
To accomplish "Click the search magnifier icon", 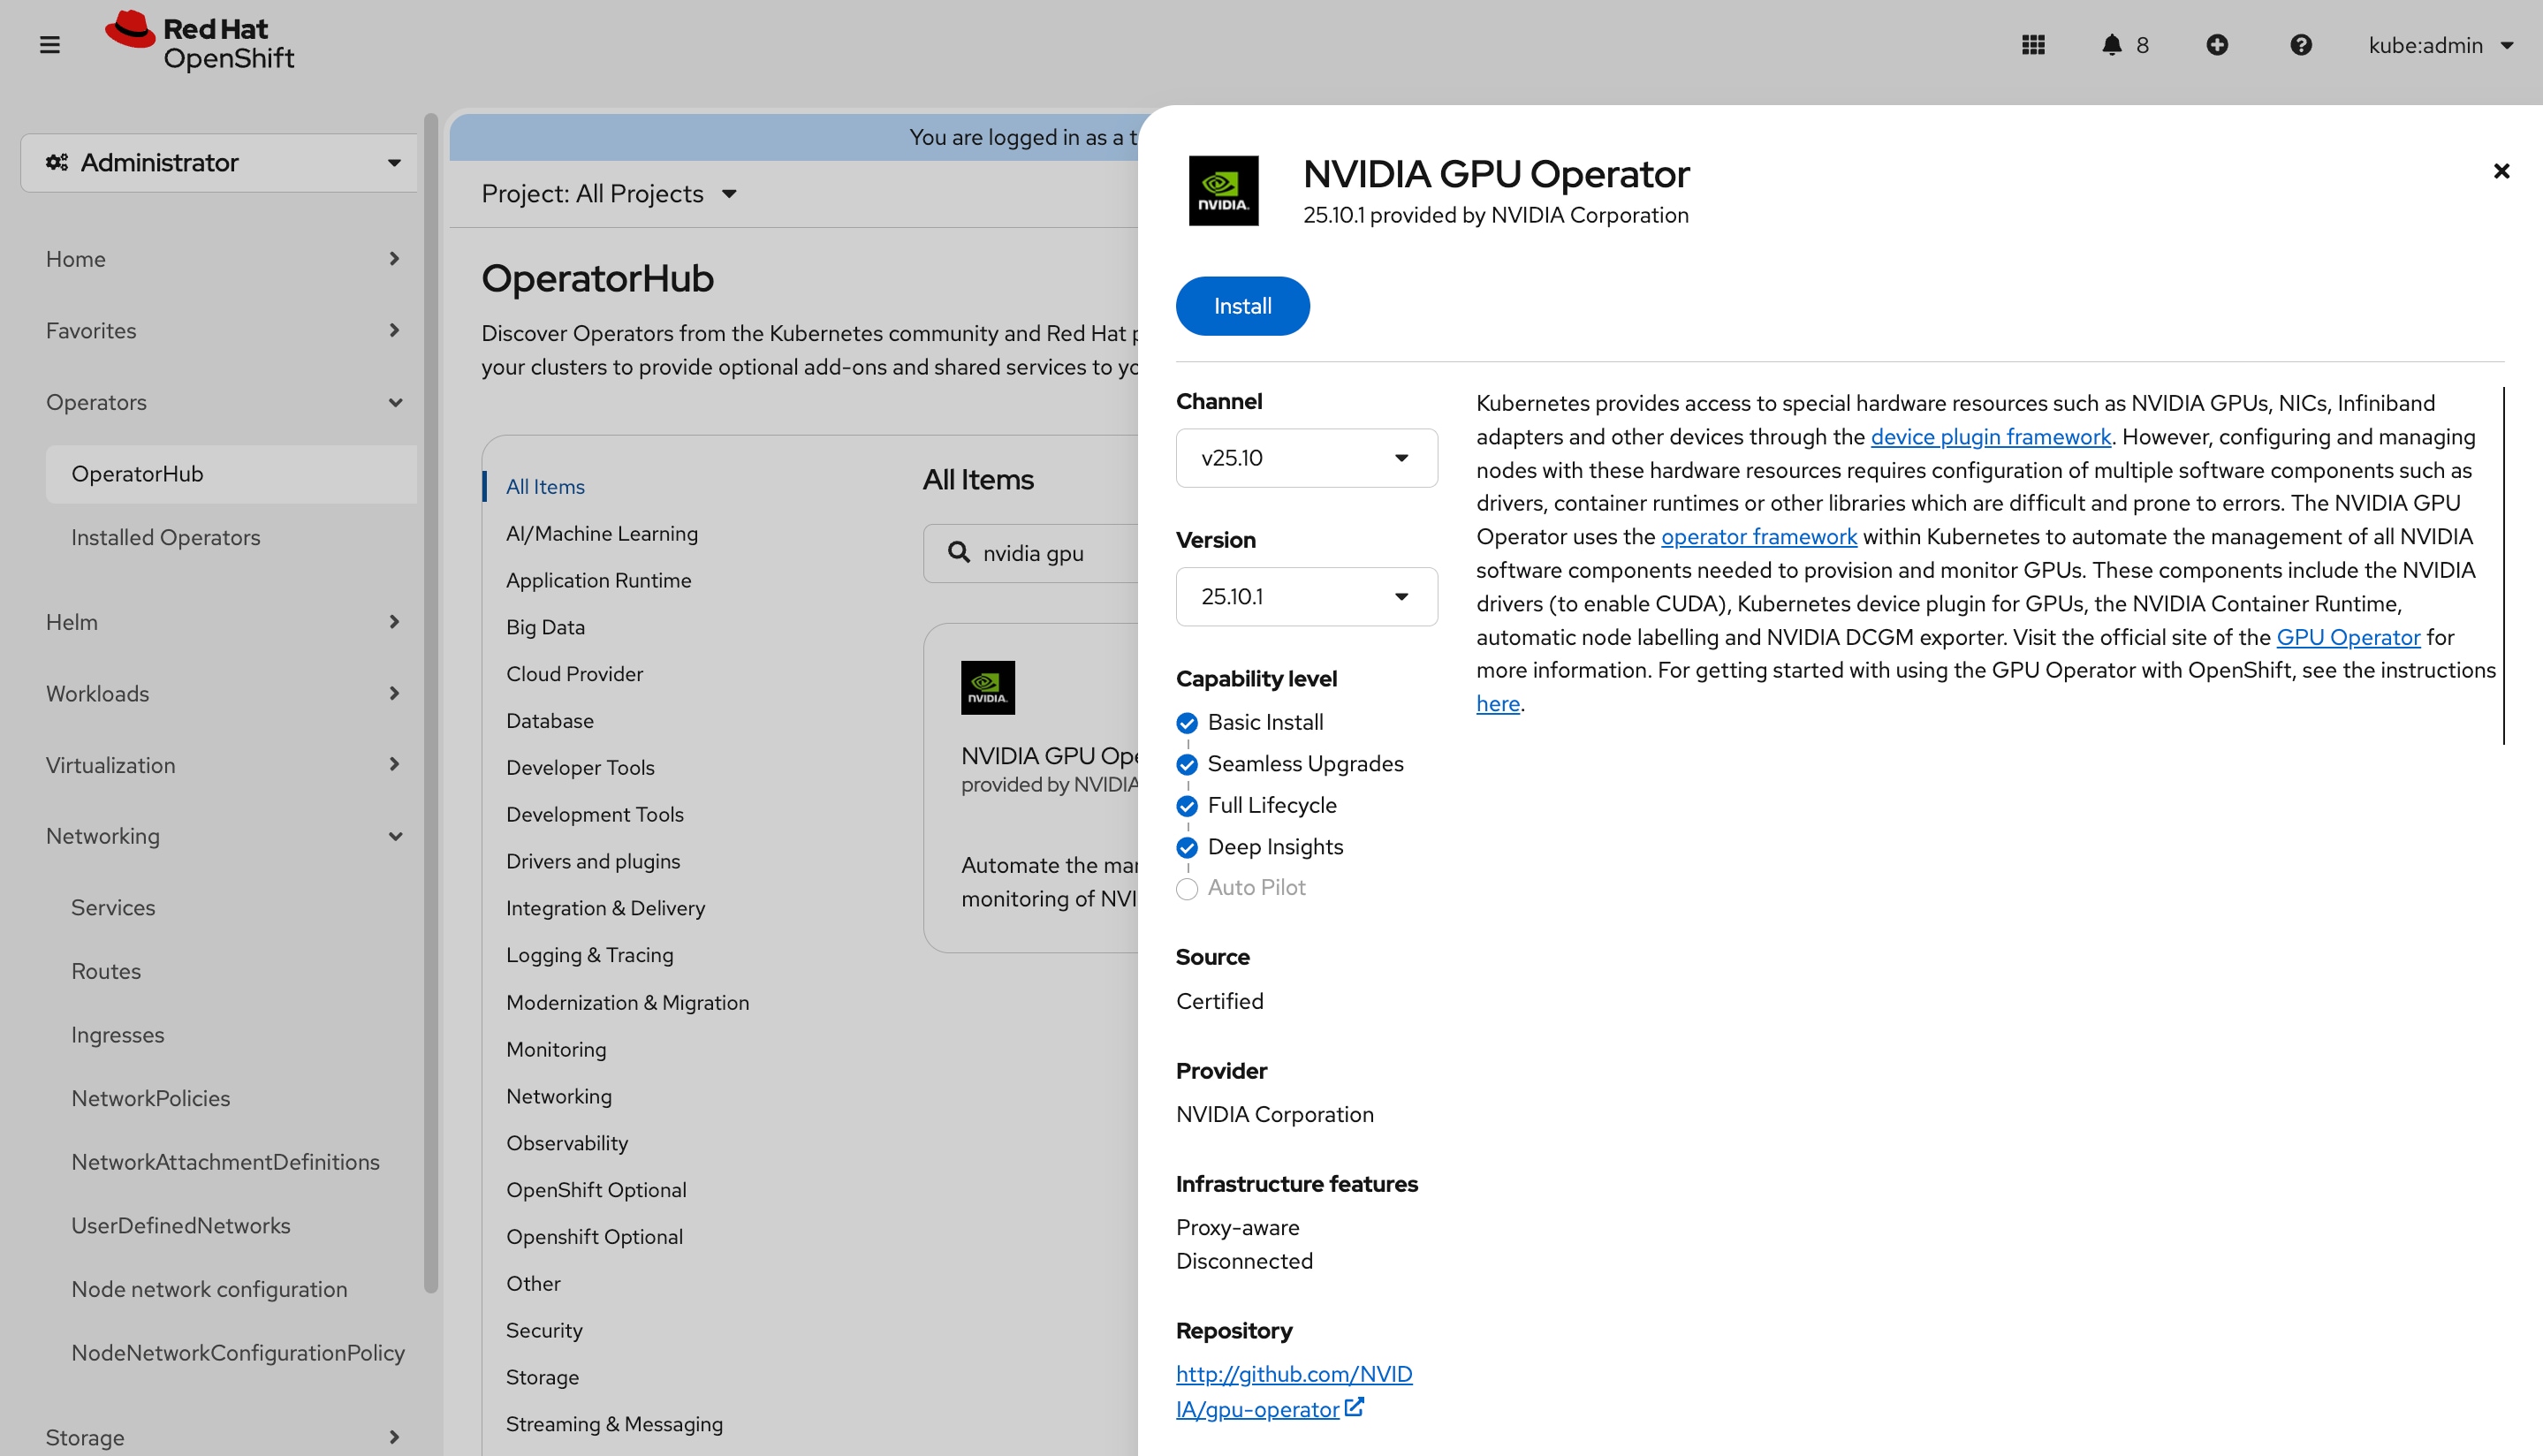I will (958, 552).
